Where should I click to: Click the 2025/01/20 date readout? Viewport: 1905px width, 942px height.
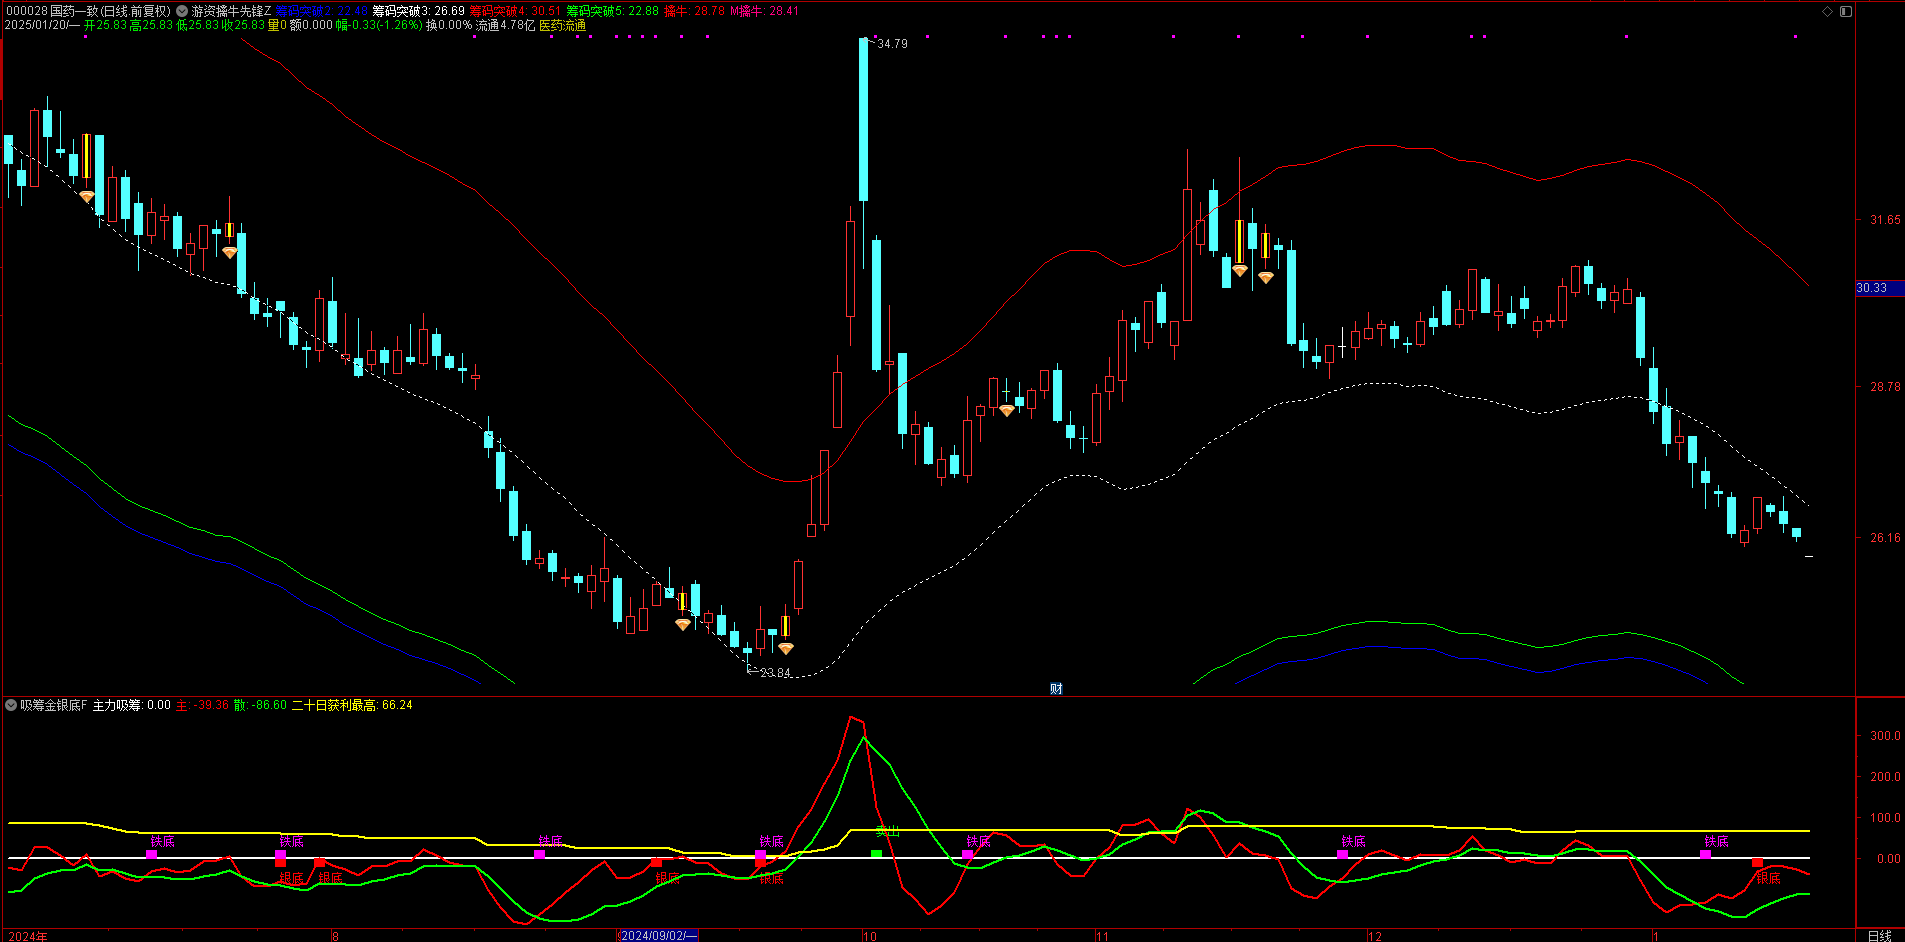click(x=42, y=25)
